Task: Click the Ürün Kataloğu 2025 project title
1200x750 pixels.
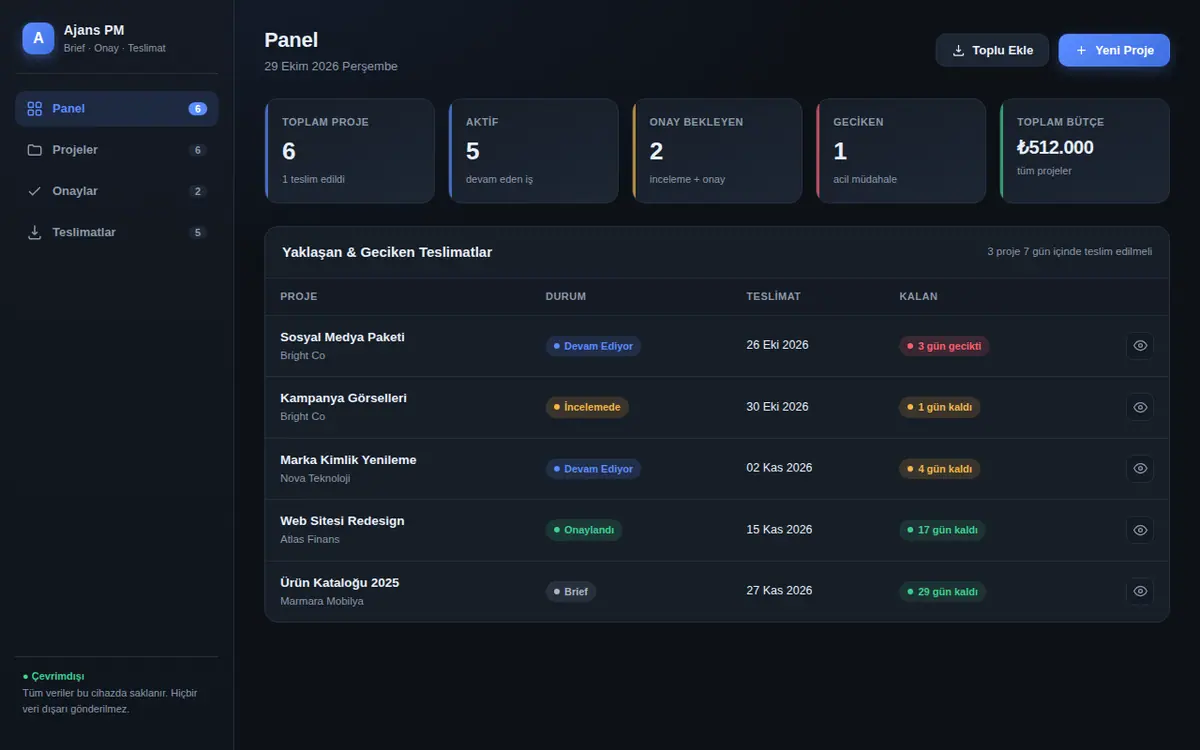Action: point(339,583)
